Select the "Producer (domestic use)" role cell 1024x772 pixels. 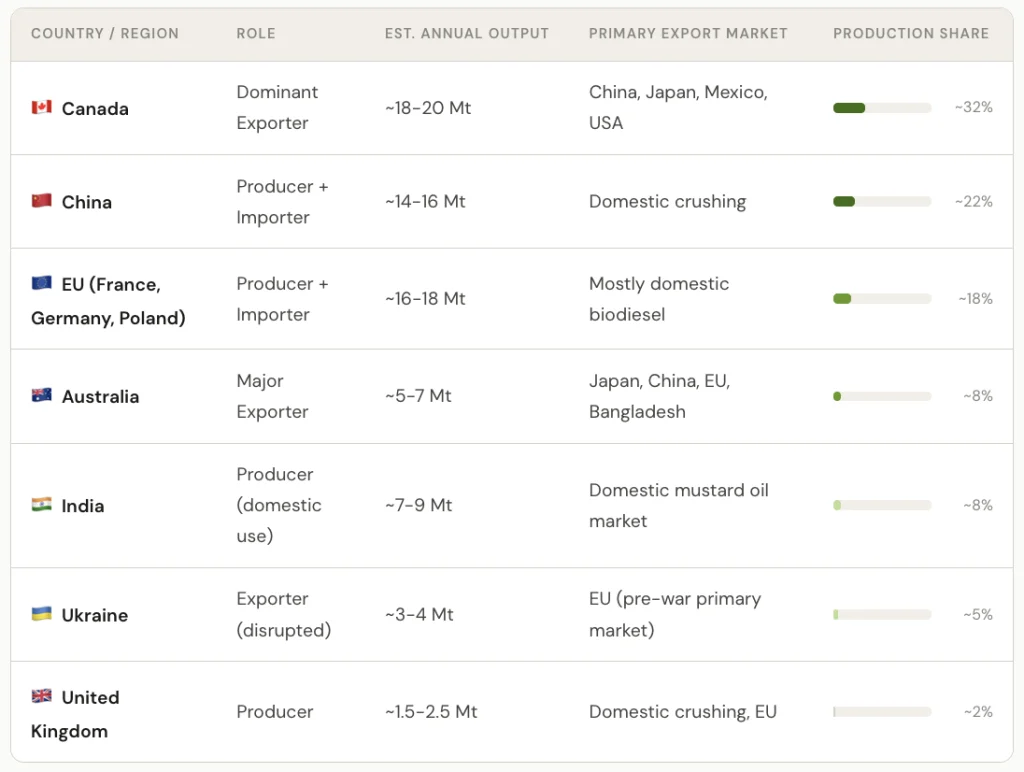click(x=279, y=505)
